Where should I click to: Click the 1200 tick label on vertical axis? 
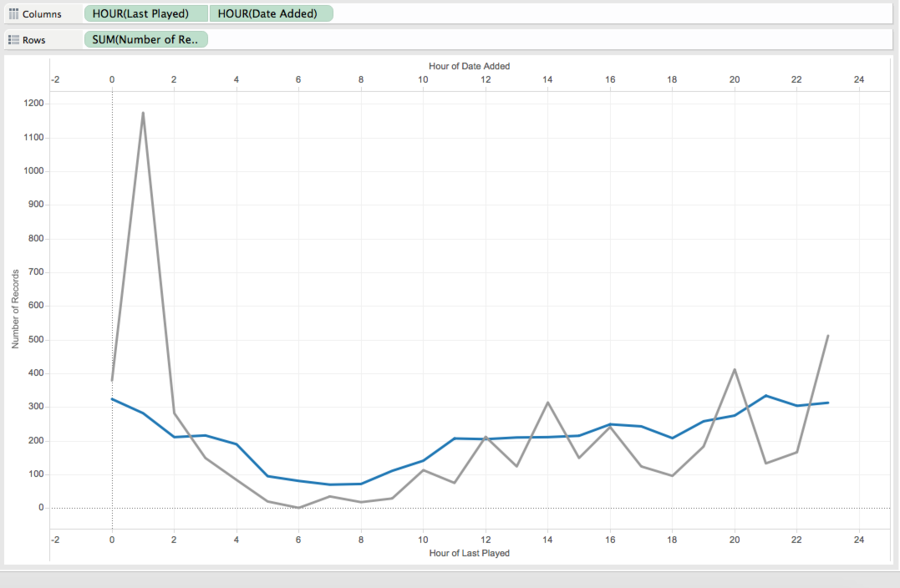pos(34,103)
